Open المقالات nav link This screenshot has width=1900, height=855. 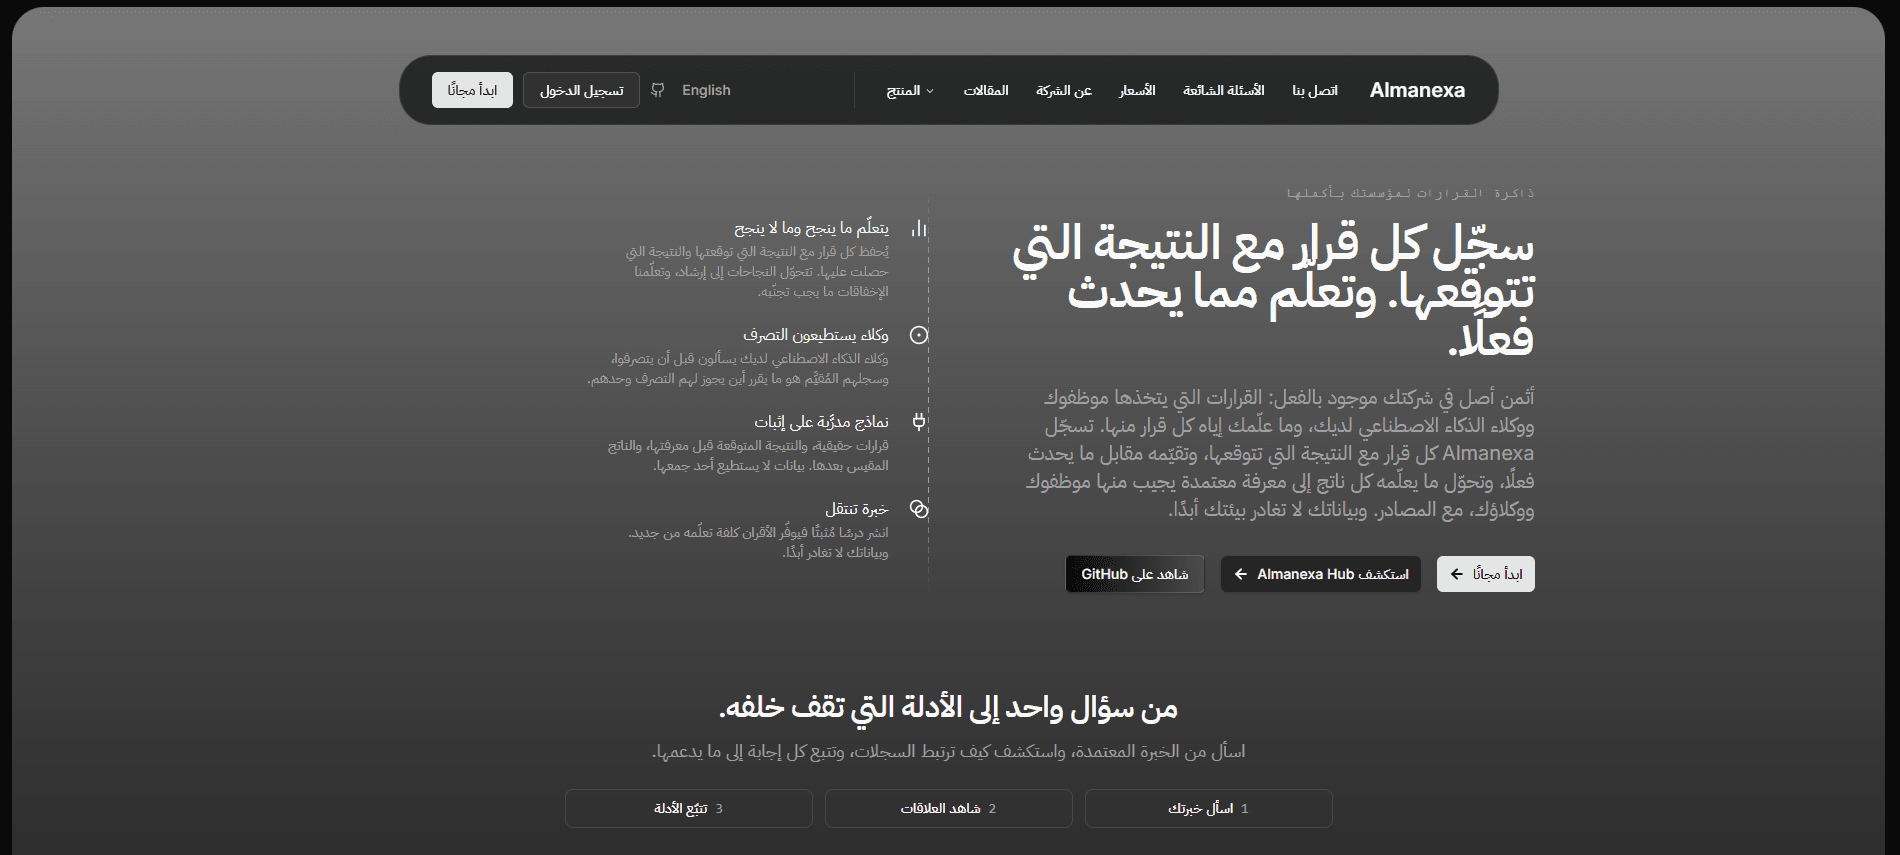click(986, 90)
